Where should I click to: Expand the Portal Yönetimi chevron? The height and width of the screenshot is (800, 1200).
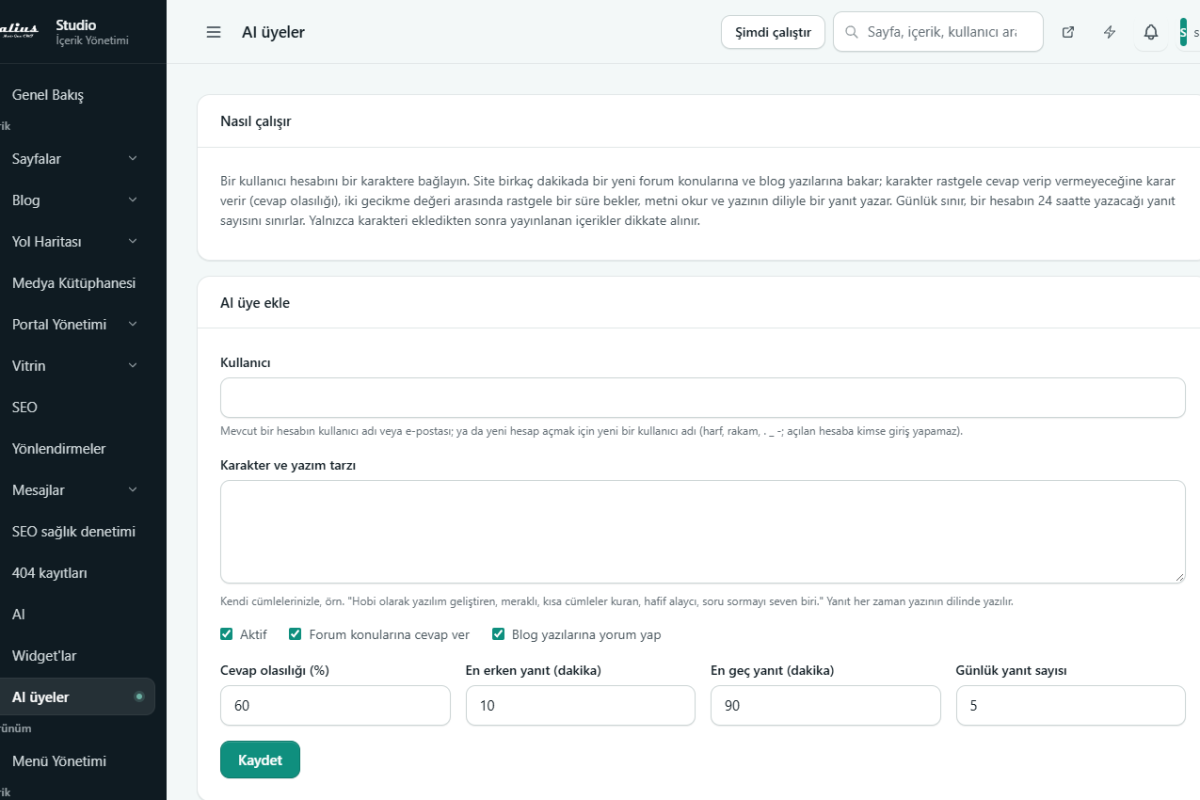click(133, 324)
